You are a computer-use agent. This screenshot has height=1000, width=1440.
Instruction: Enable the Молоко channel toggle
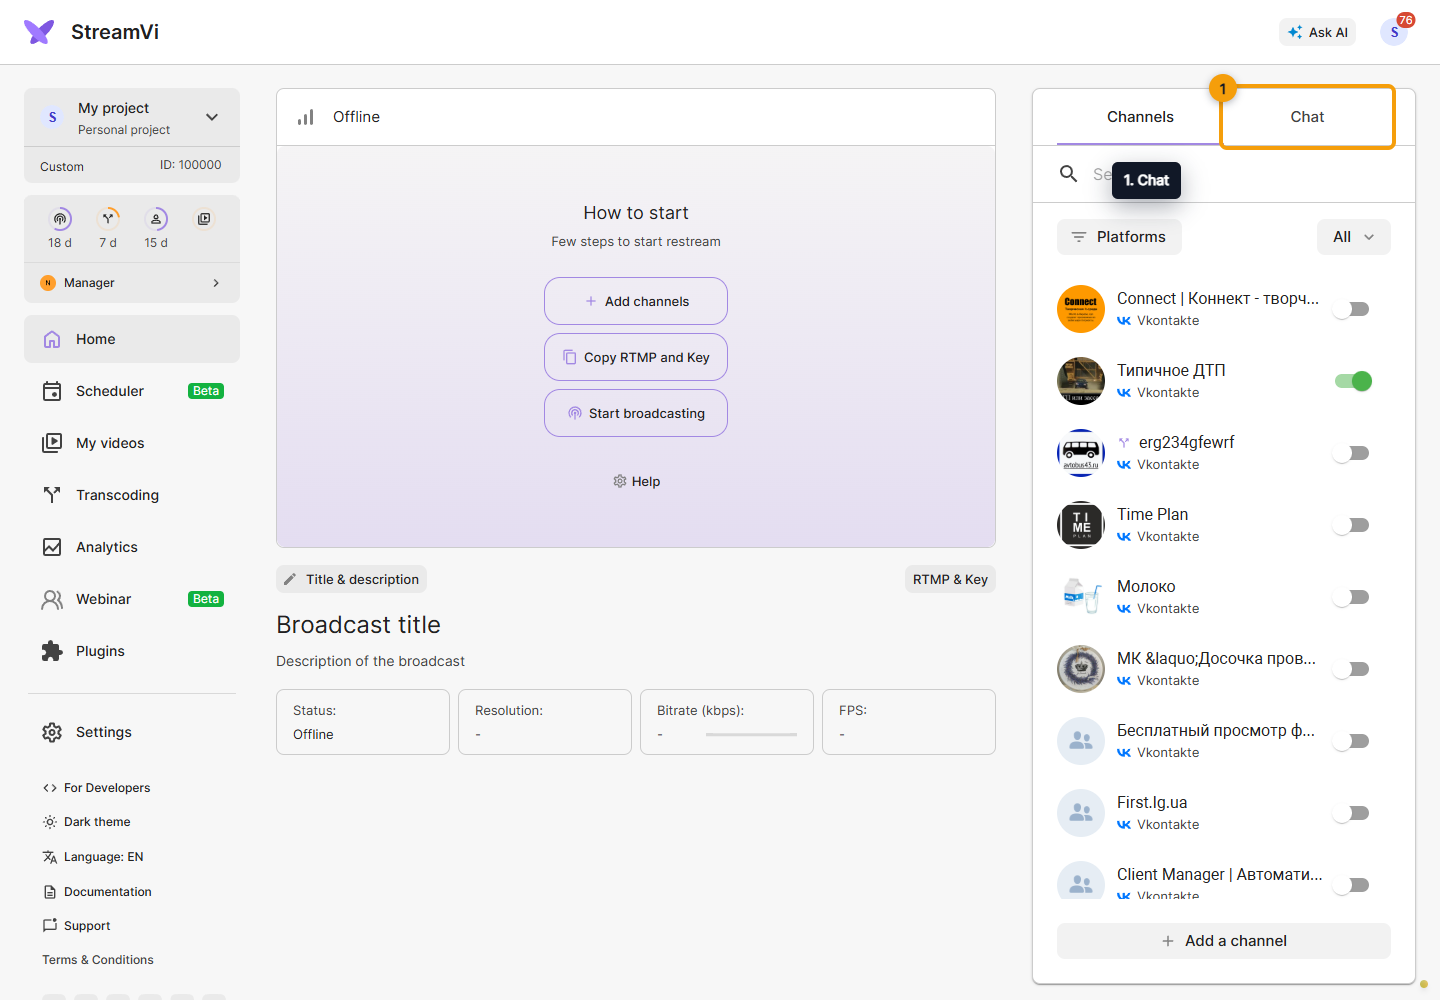1352,597
